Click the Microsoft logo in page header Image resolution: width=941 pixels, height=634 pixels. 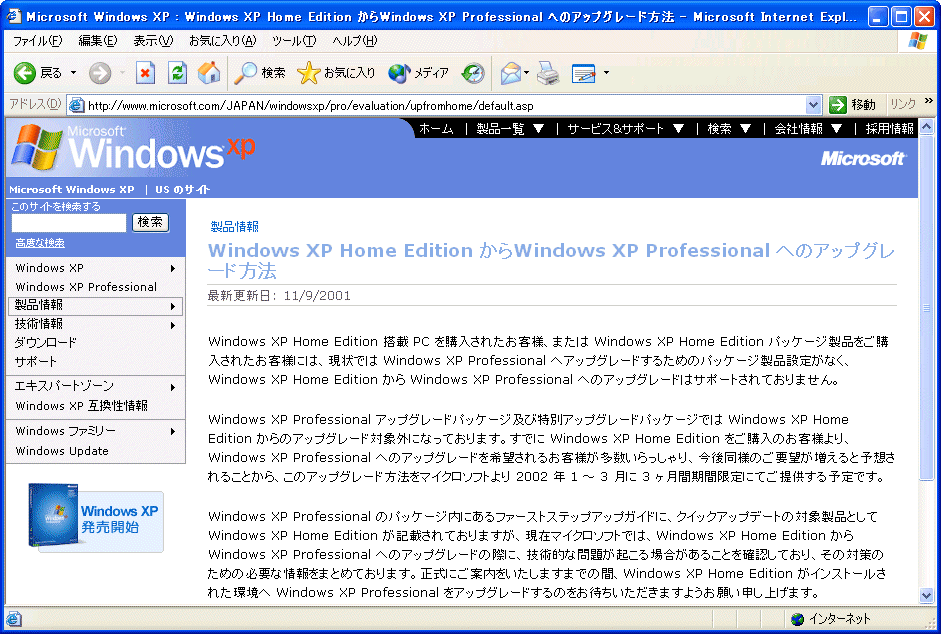[x=864, y=158]
